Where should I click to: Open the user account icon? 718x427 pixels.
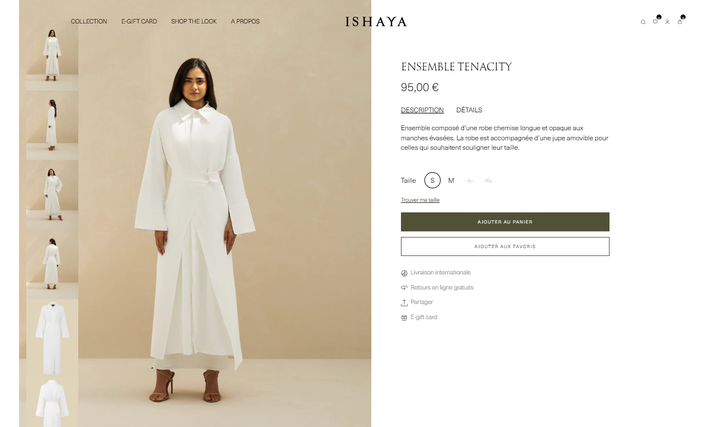point(667,22)
